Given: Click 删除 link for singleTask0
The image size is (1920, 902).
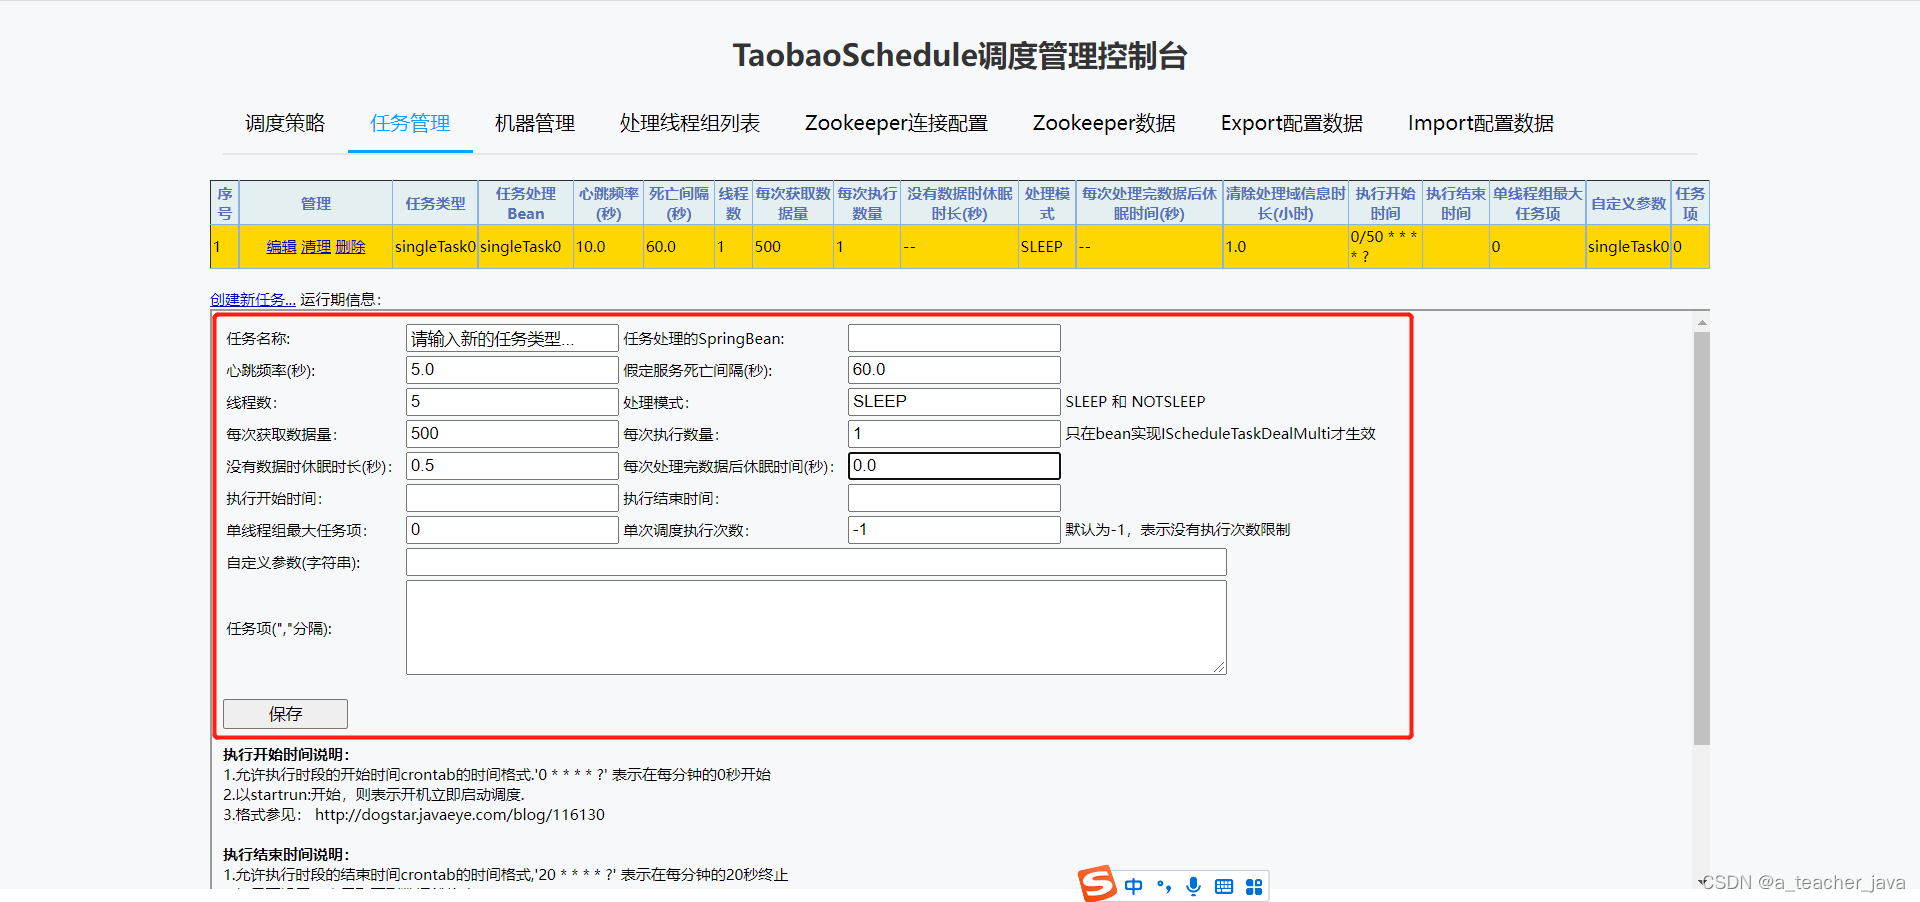Looking at the screenshot, I should 350,247.
